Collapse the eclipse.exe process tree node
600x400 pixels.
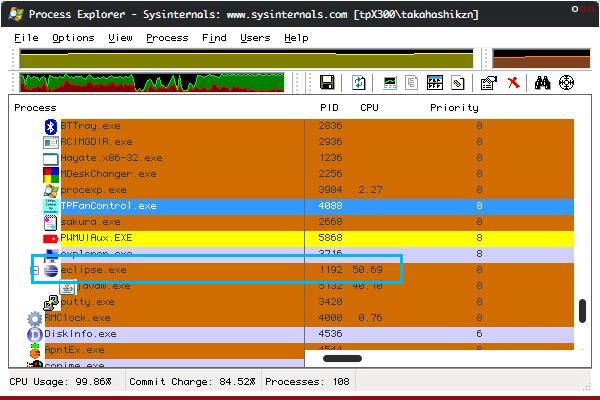(35, 270)
